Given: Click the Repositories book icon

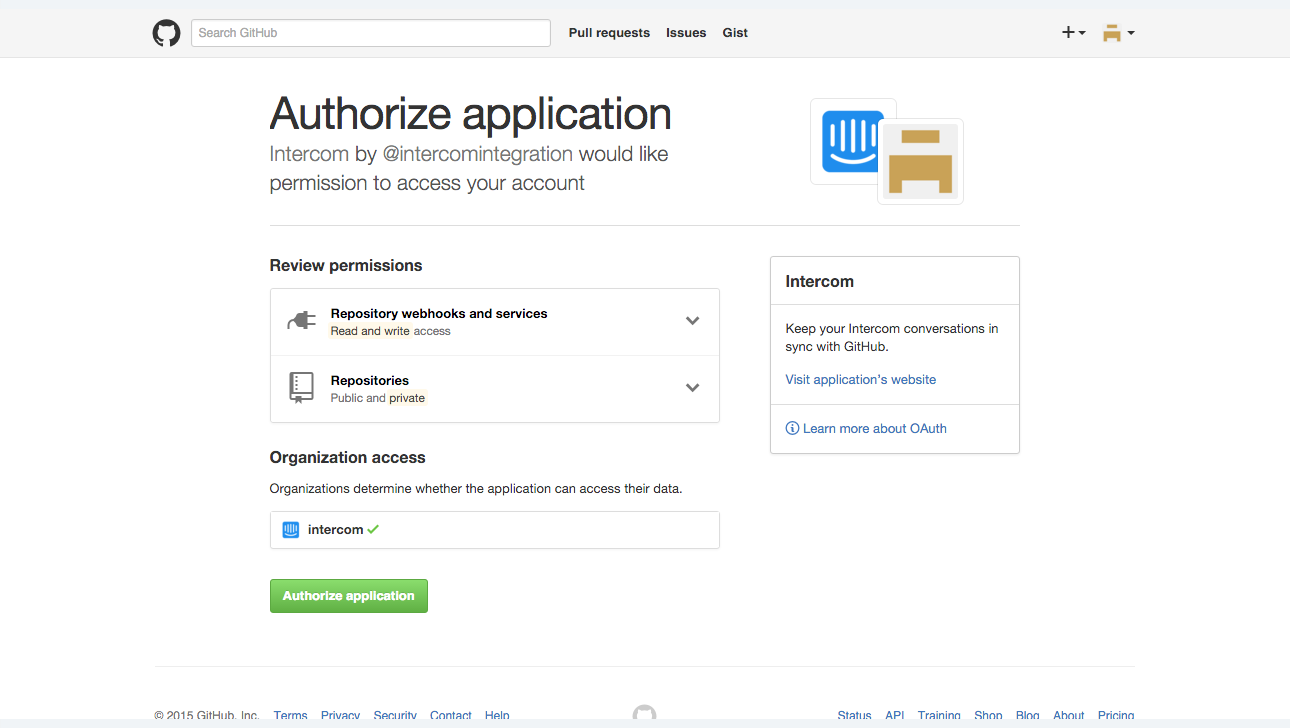Looking at the screenshot, I should 301,387.
